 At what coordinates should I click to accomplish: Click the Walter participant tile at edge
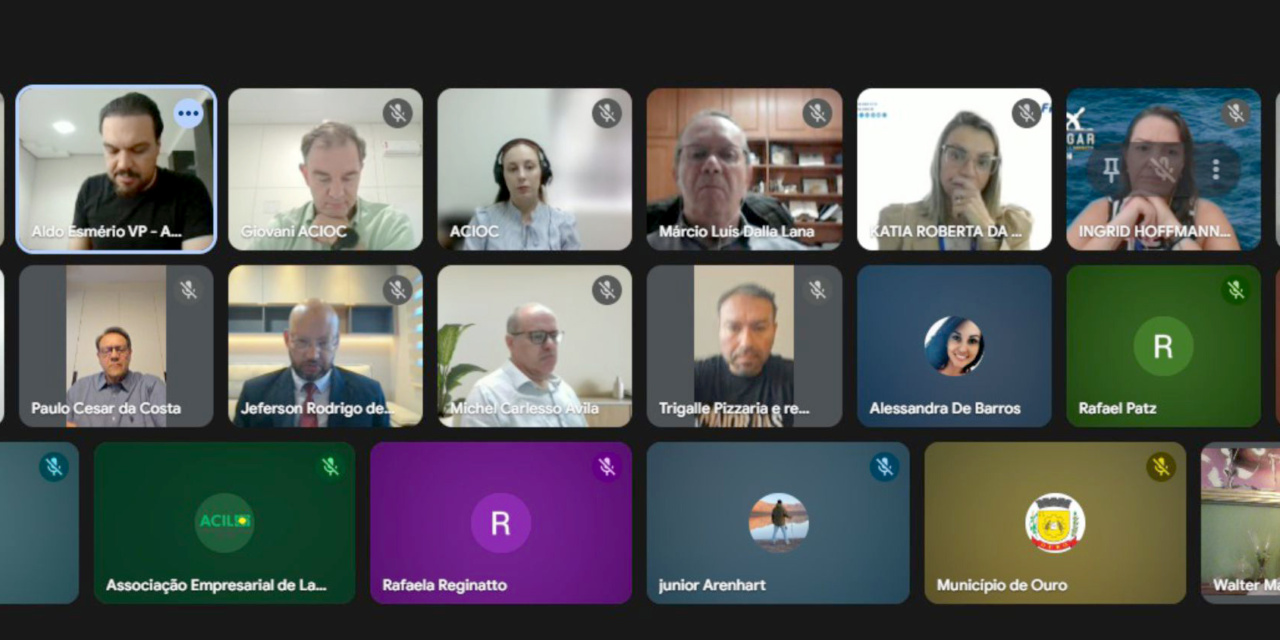(x=1240, y=523)
